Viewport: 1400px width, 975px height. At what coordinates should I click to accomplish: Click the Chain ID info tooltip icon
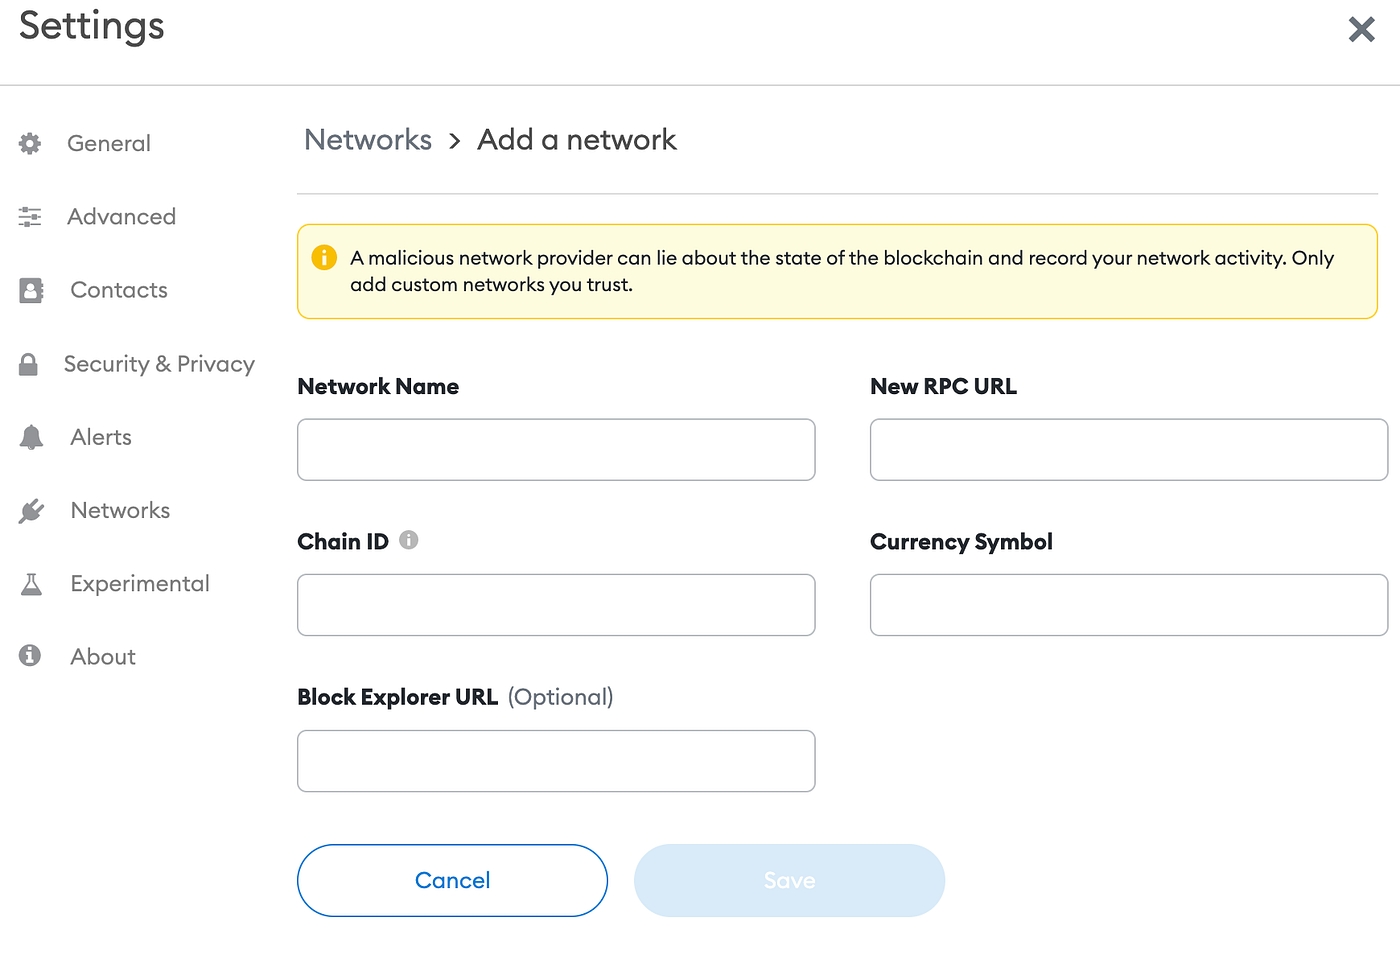[x=408, y=540]
